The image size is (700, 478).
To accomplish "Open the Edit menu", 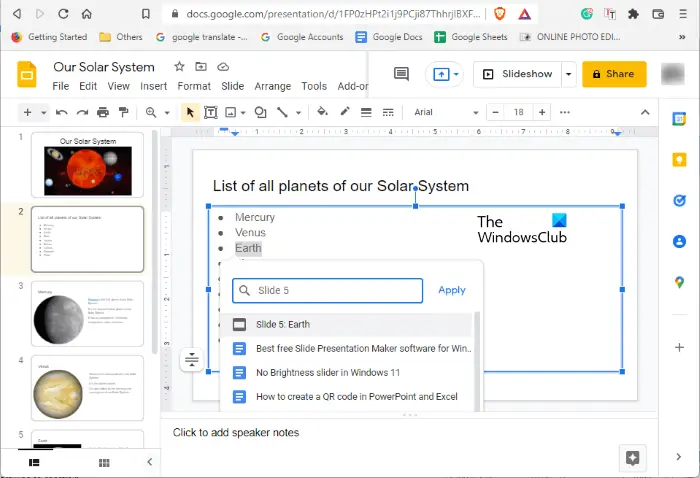I will [88, 86].
